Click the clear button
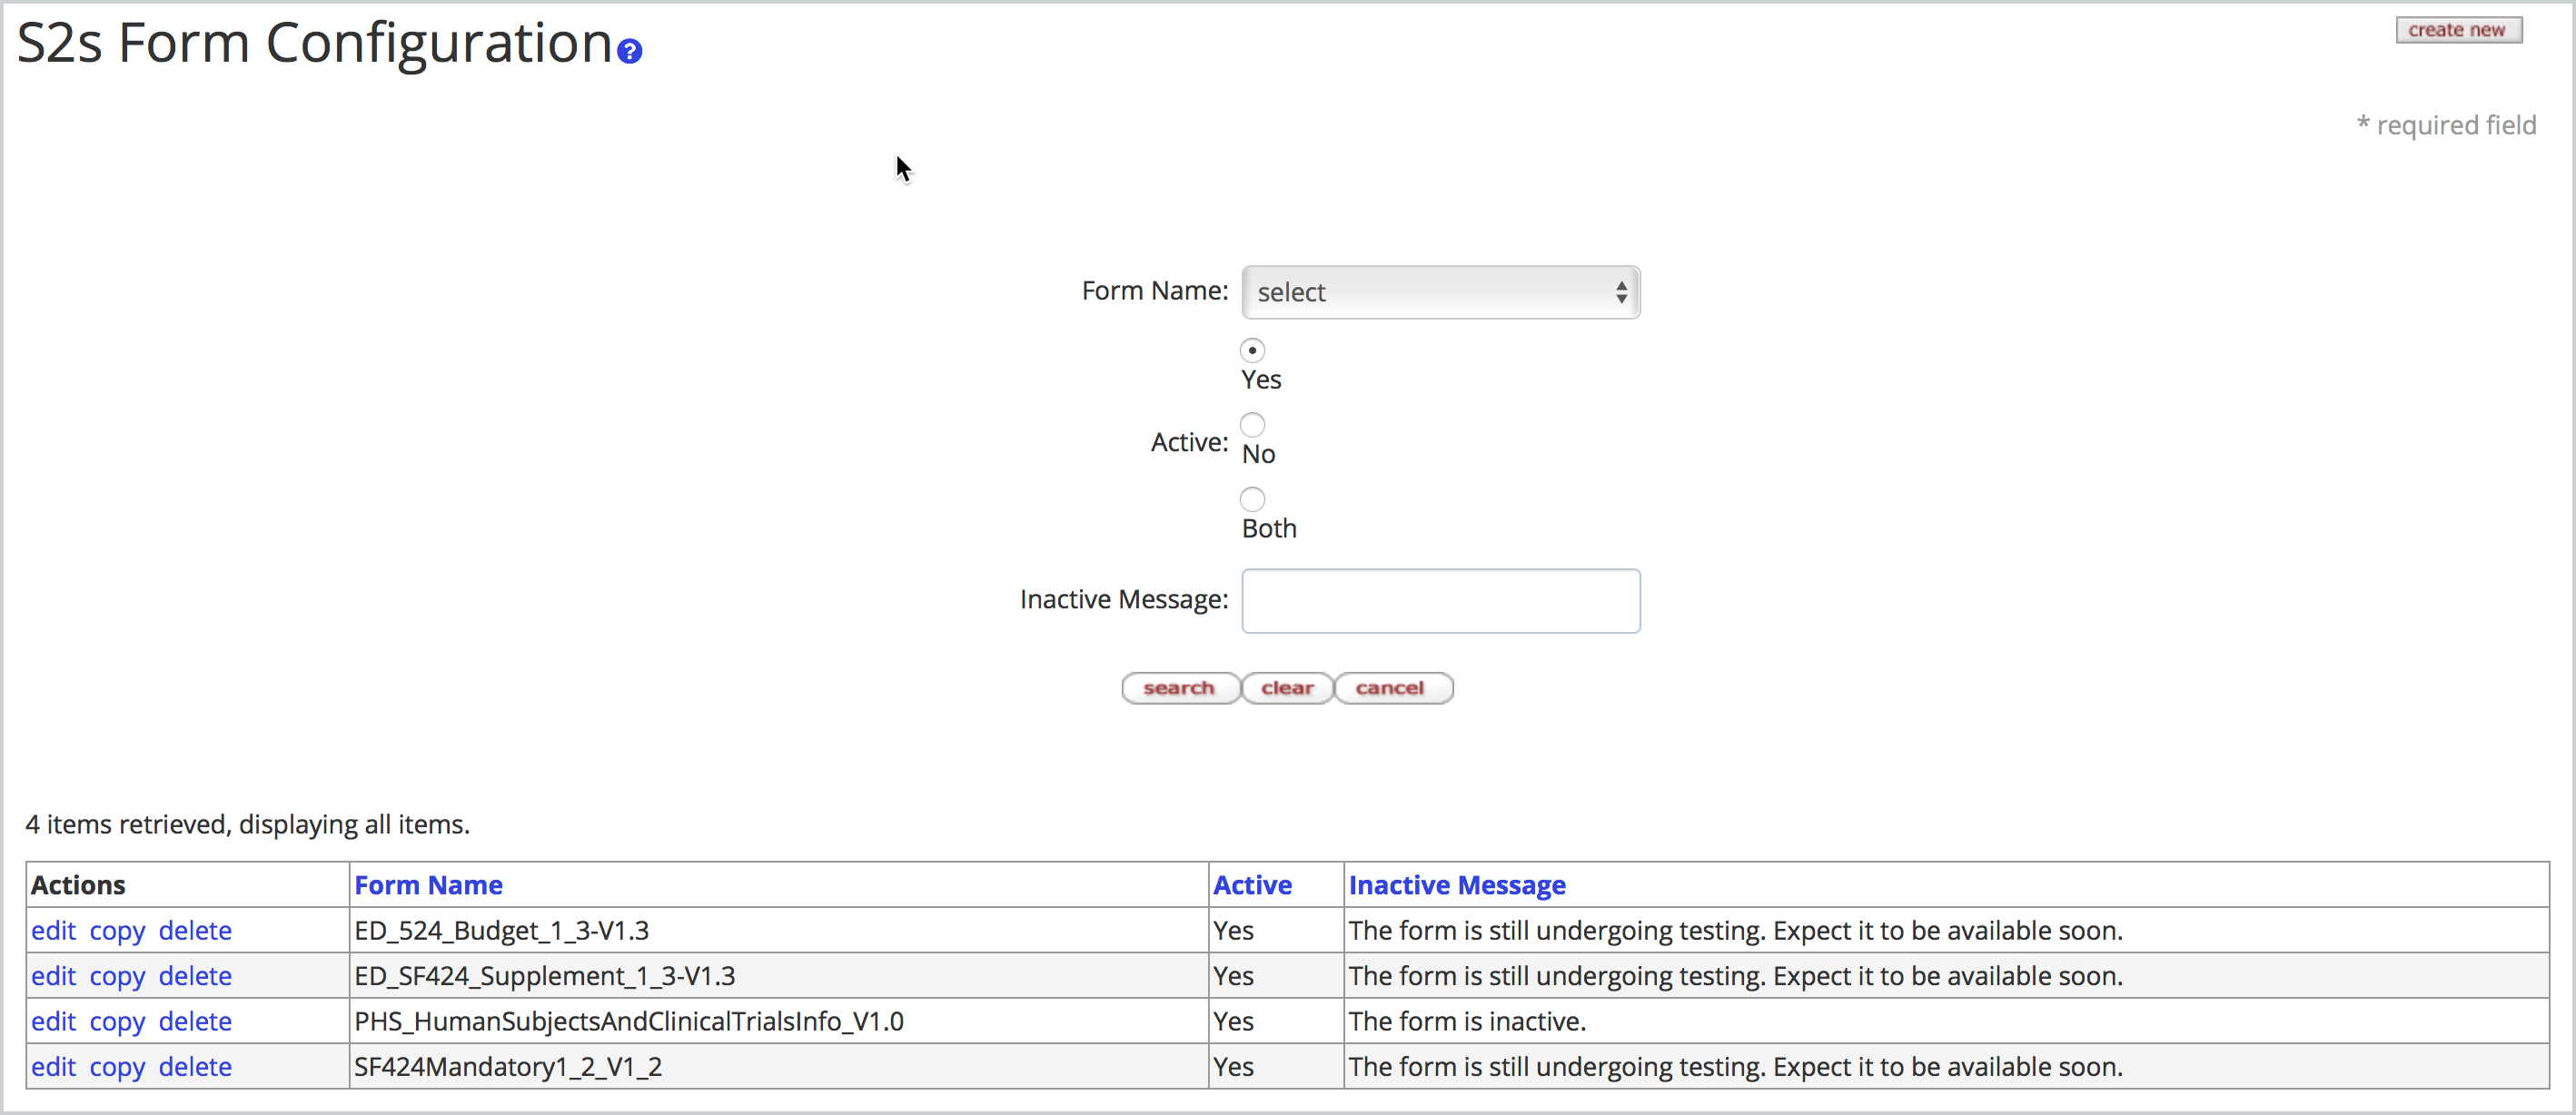This screenshot has height=1115, width=2576. coord(1287,688)
